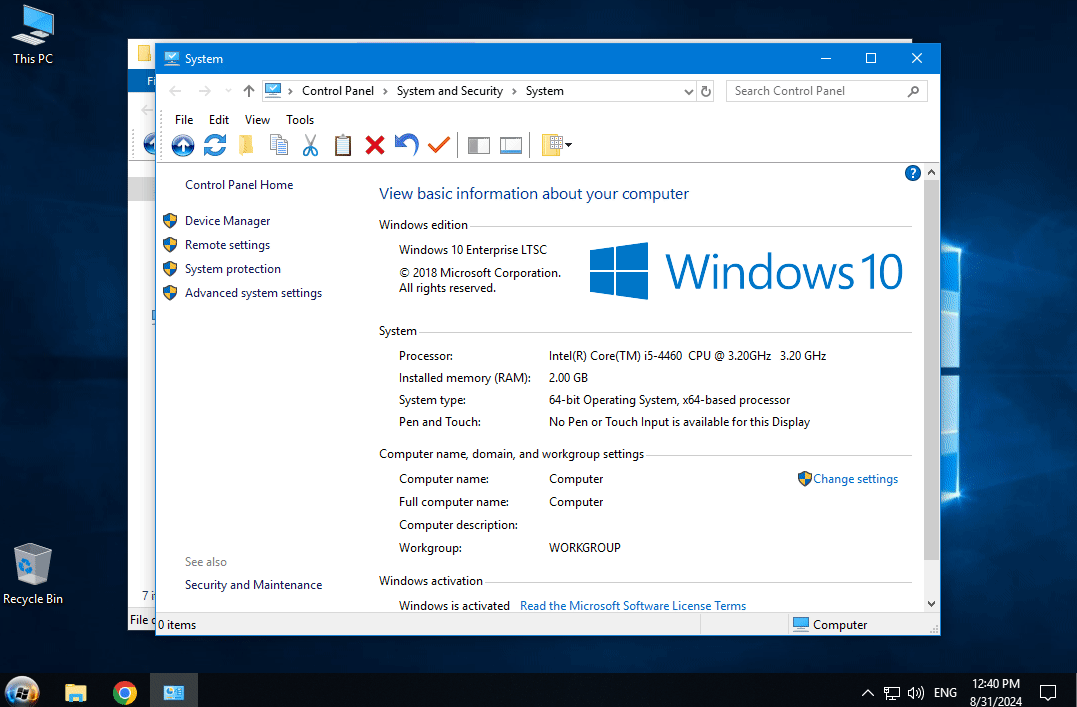Click the volume speaker tray icon

[x=916, y=693]
